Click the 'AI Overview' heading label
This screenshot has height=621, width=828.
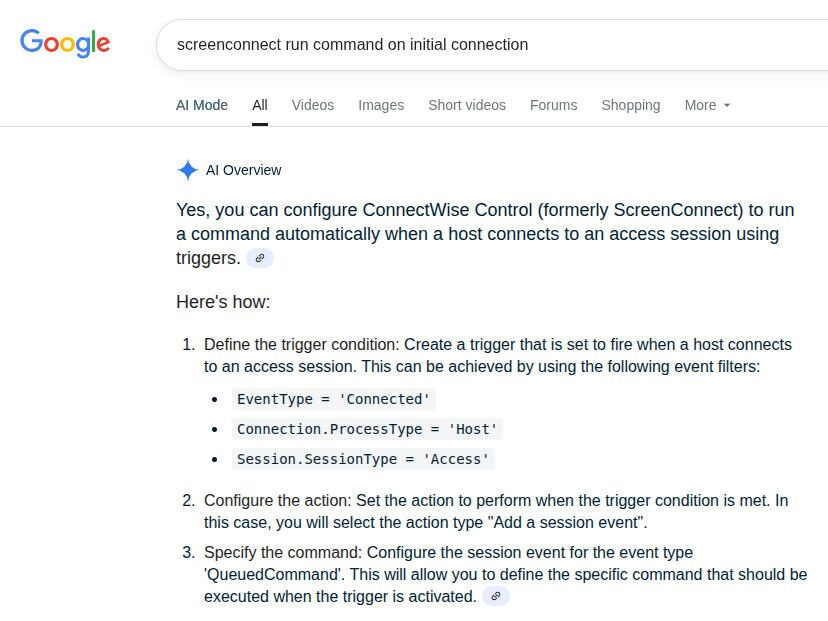click(x=243, y=170)
